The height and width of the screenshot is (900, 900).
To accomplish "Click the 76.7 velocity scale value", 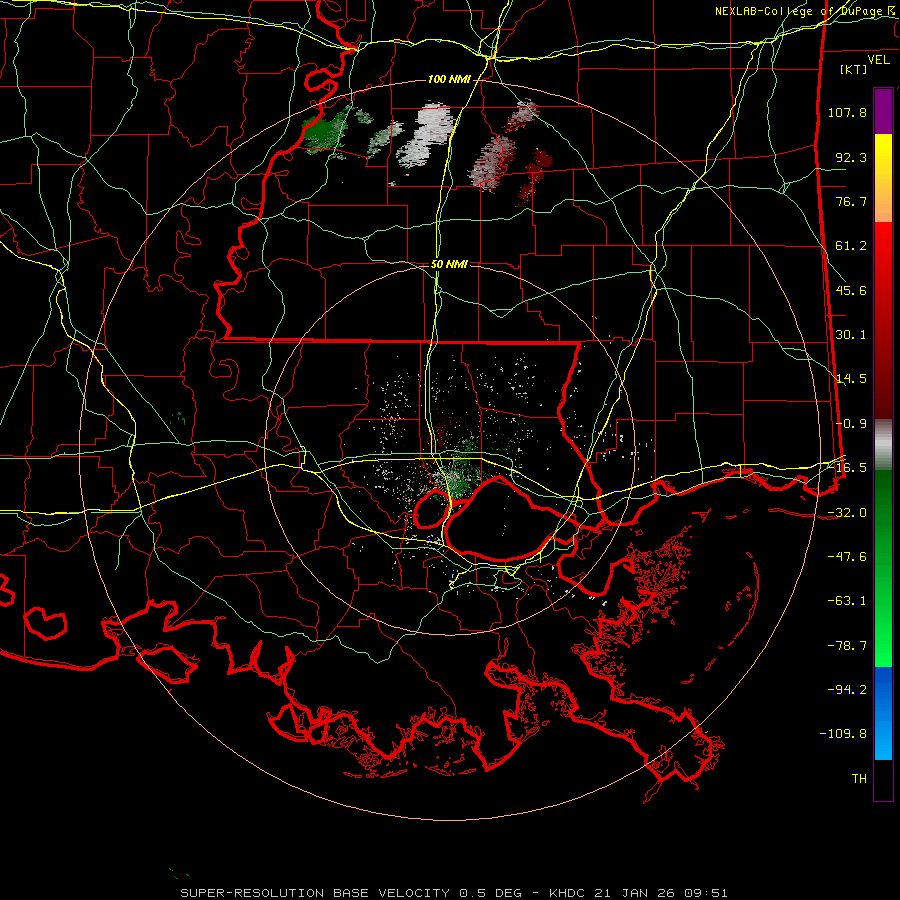I will [x=851, y=201].
